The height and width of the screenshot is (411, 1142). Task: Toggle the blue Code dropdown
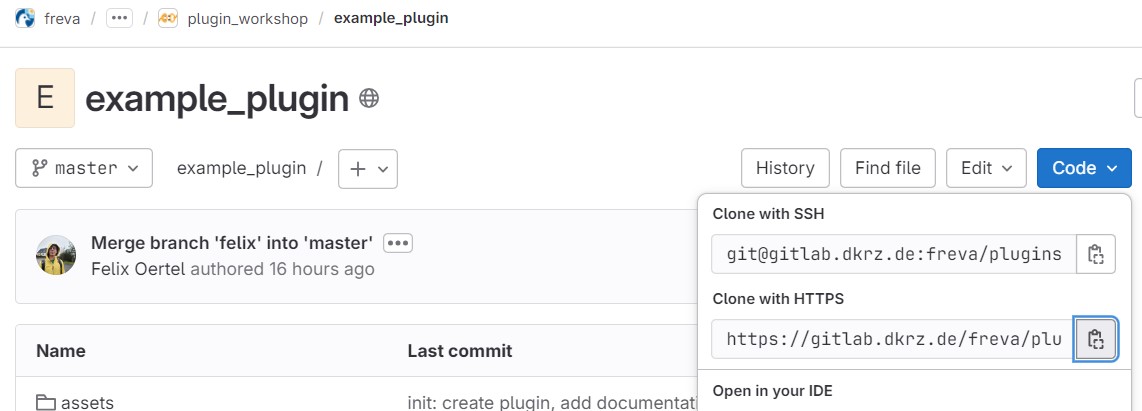[x=1084, y=168]
